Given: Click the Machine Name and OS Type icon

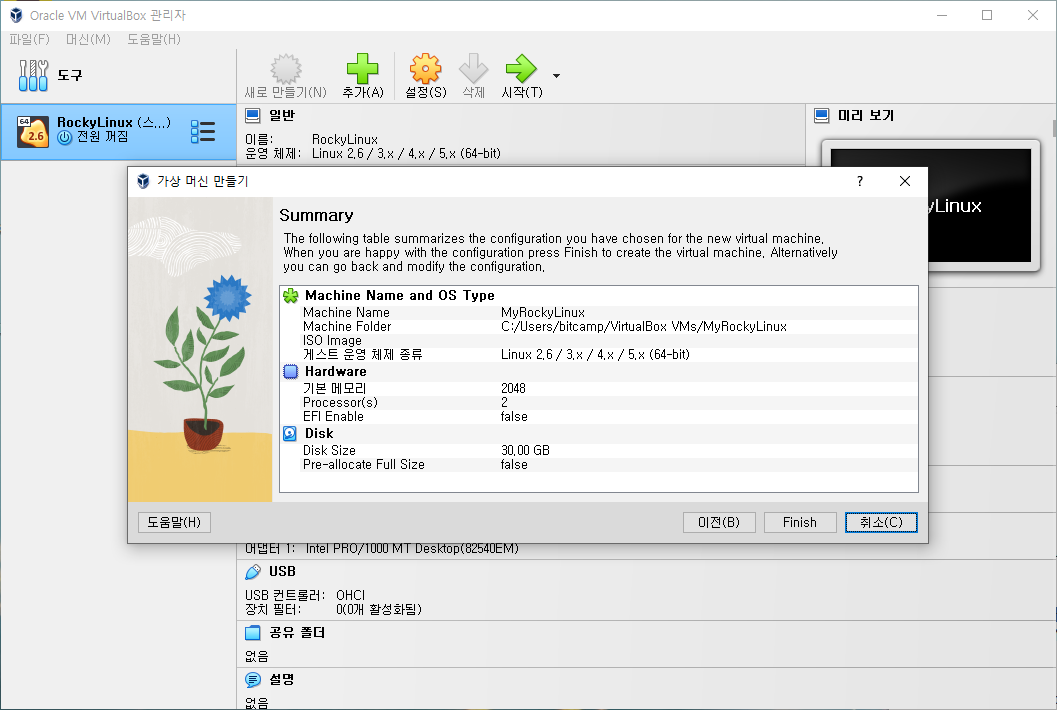Looking at the screenshot, I should (x=291, y=295).
